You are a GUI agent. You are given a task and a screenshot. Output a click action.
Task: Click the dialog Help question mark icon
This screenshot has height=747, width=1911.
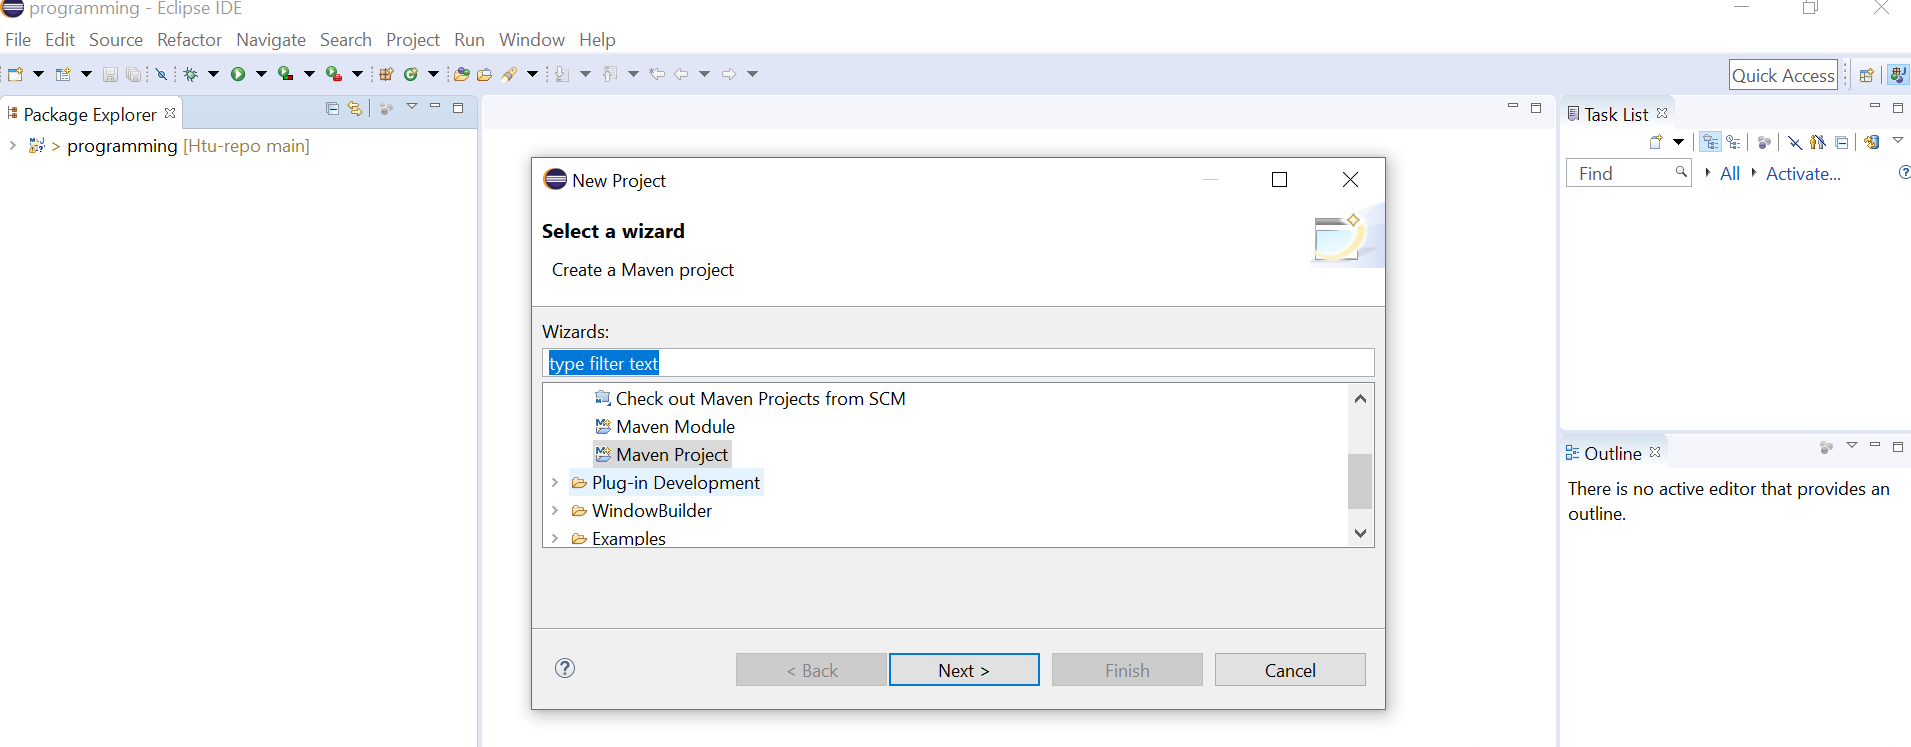pyautogui.click(x=565, y=668)
